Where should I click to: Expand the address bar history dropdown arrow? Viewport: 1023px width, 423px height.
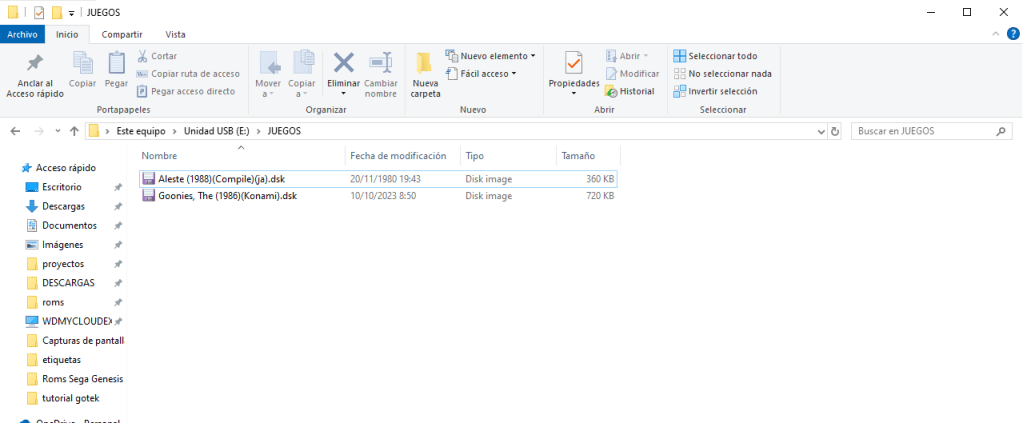(x=819, y=131)
